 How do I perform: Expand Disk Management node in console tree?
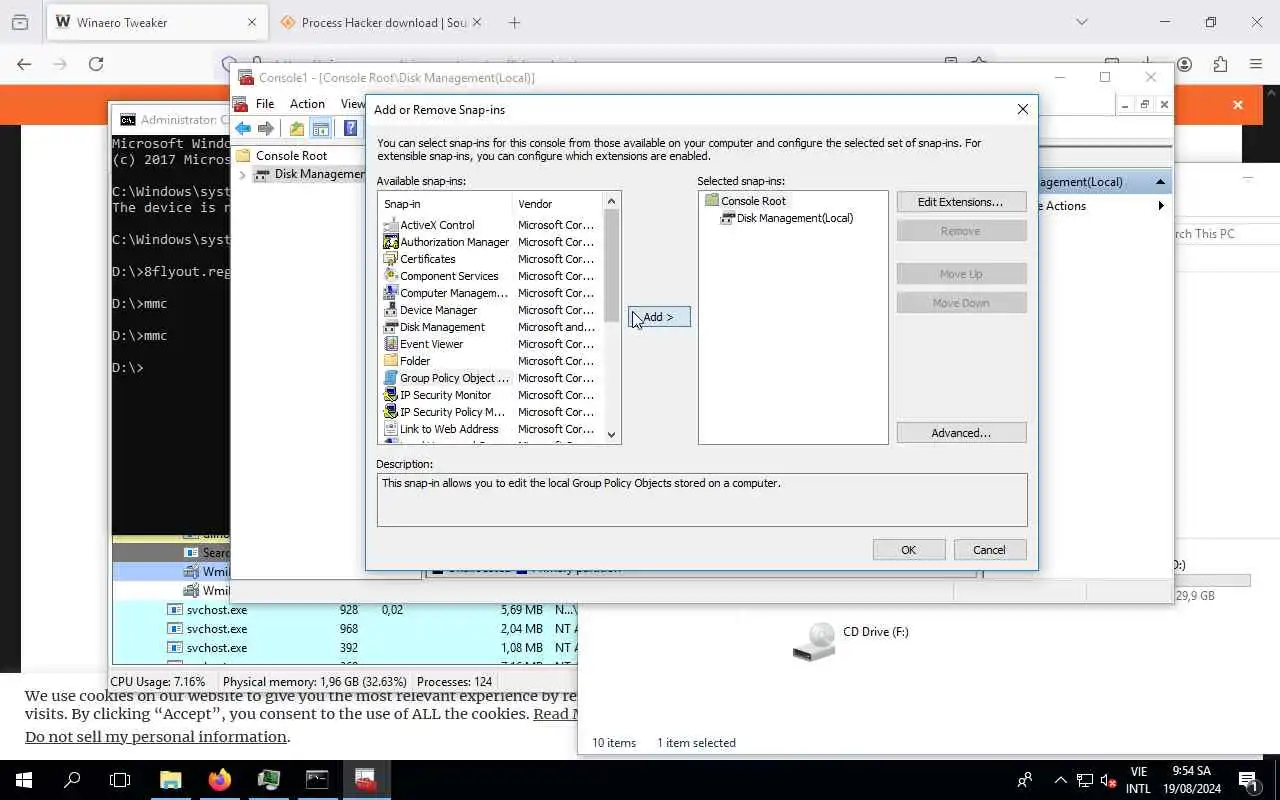click(242, 174)
